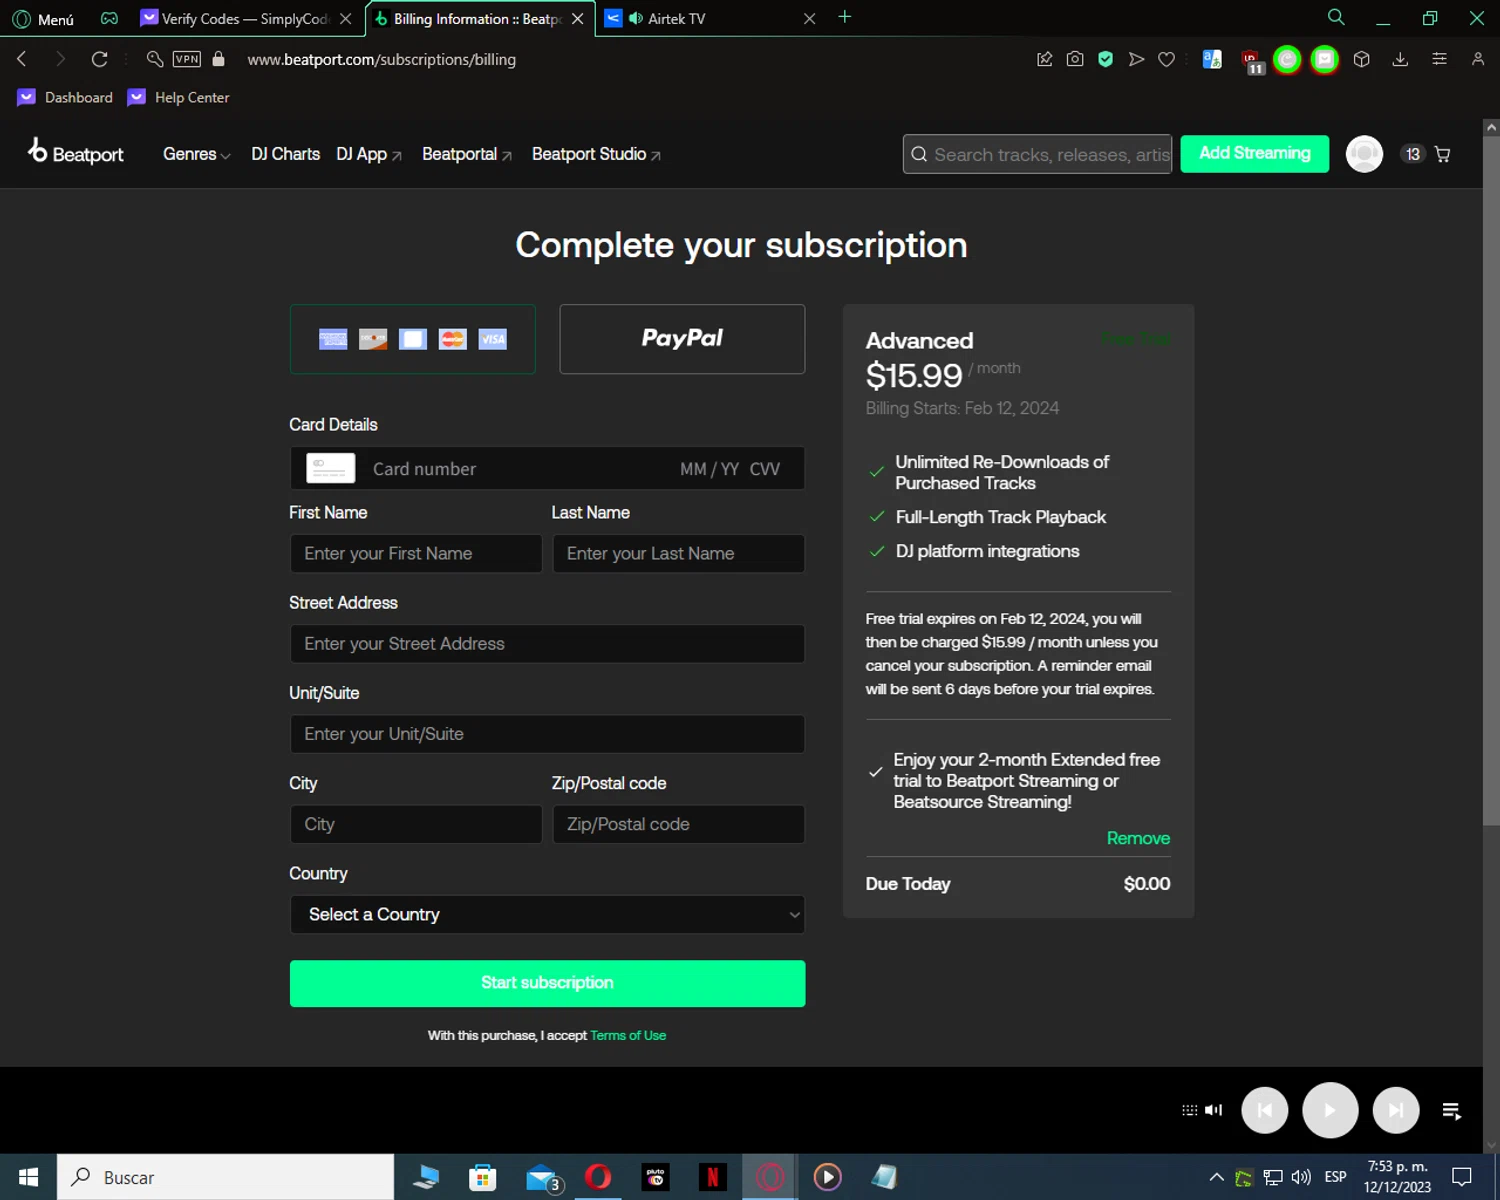Screen dimensions: 1500x1200
Task: Click the browser tab search icon
Action: tap(1335, 17)
